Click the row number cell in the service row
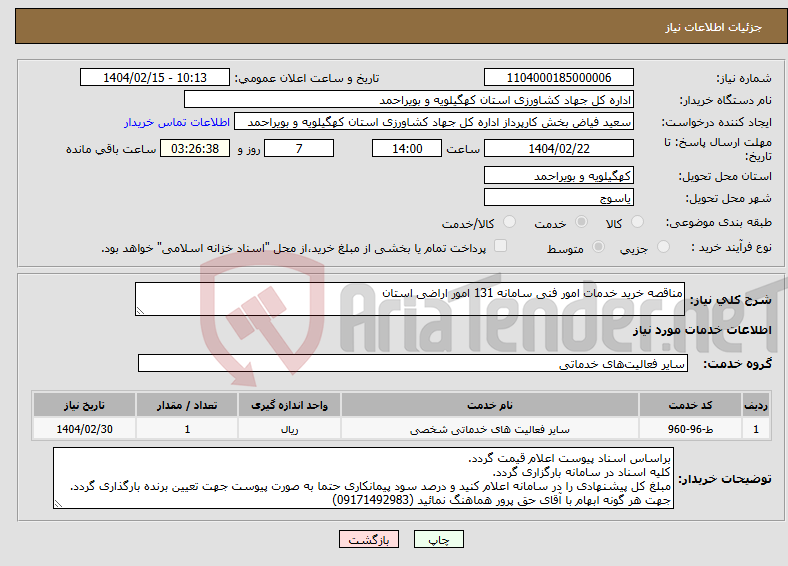Image resolution: width=788 pixels, height=566 pixels. [x=756, y=429]
